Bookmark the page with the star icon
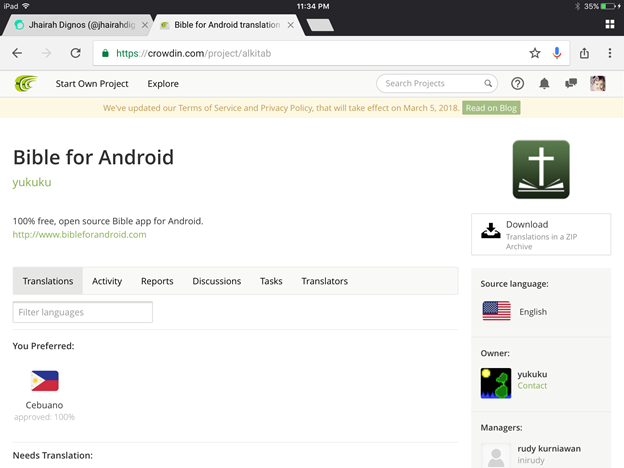The height and width of the screenshot is (468, 624). point(535,53)
